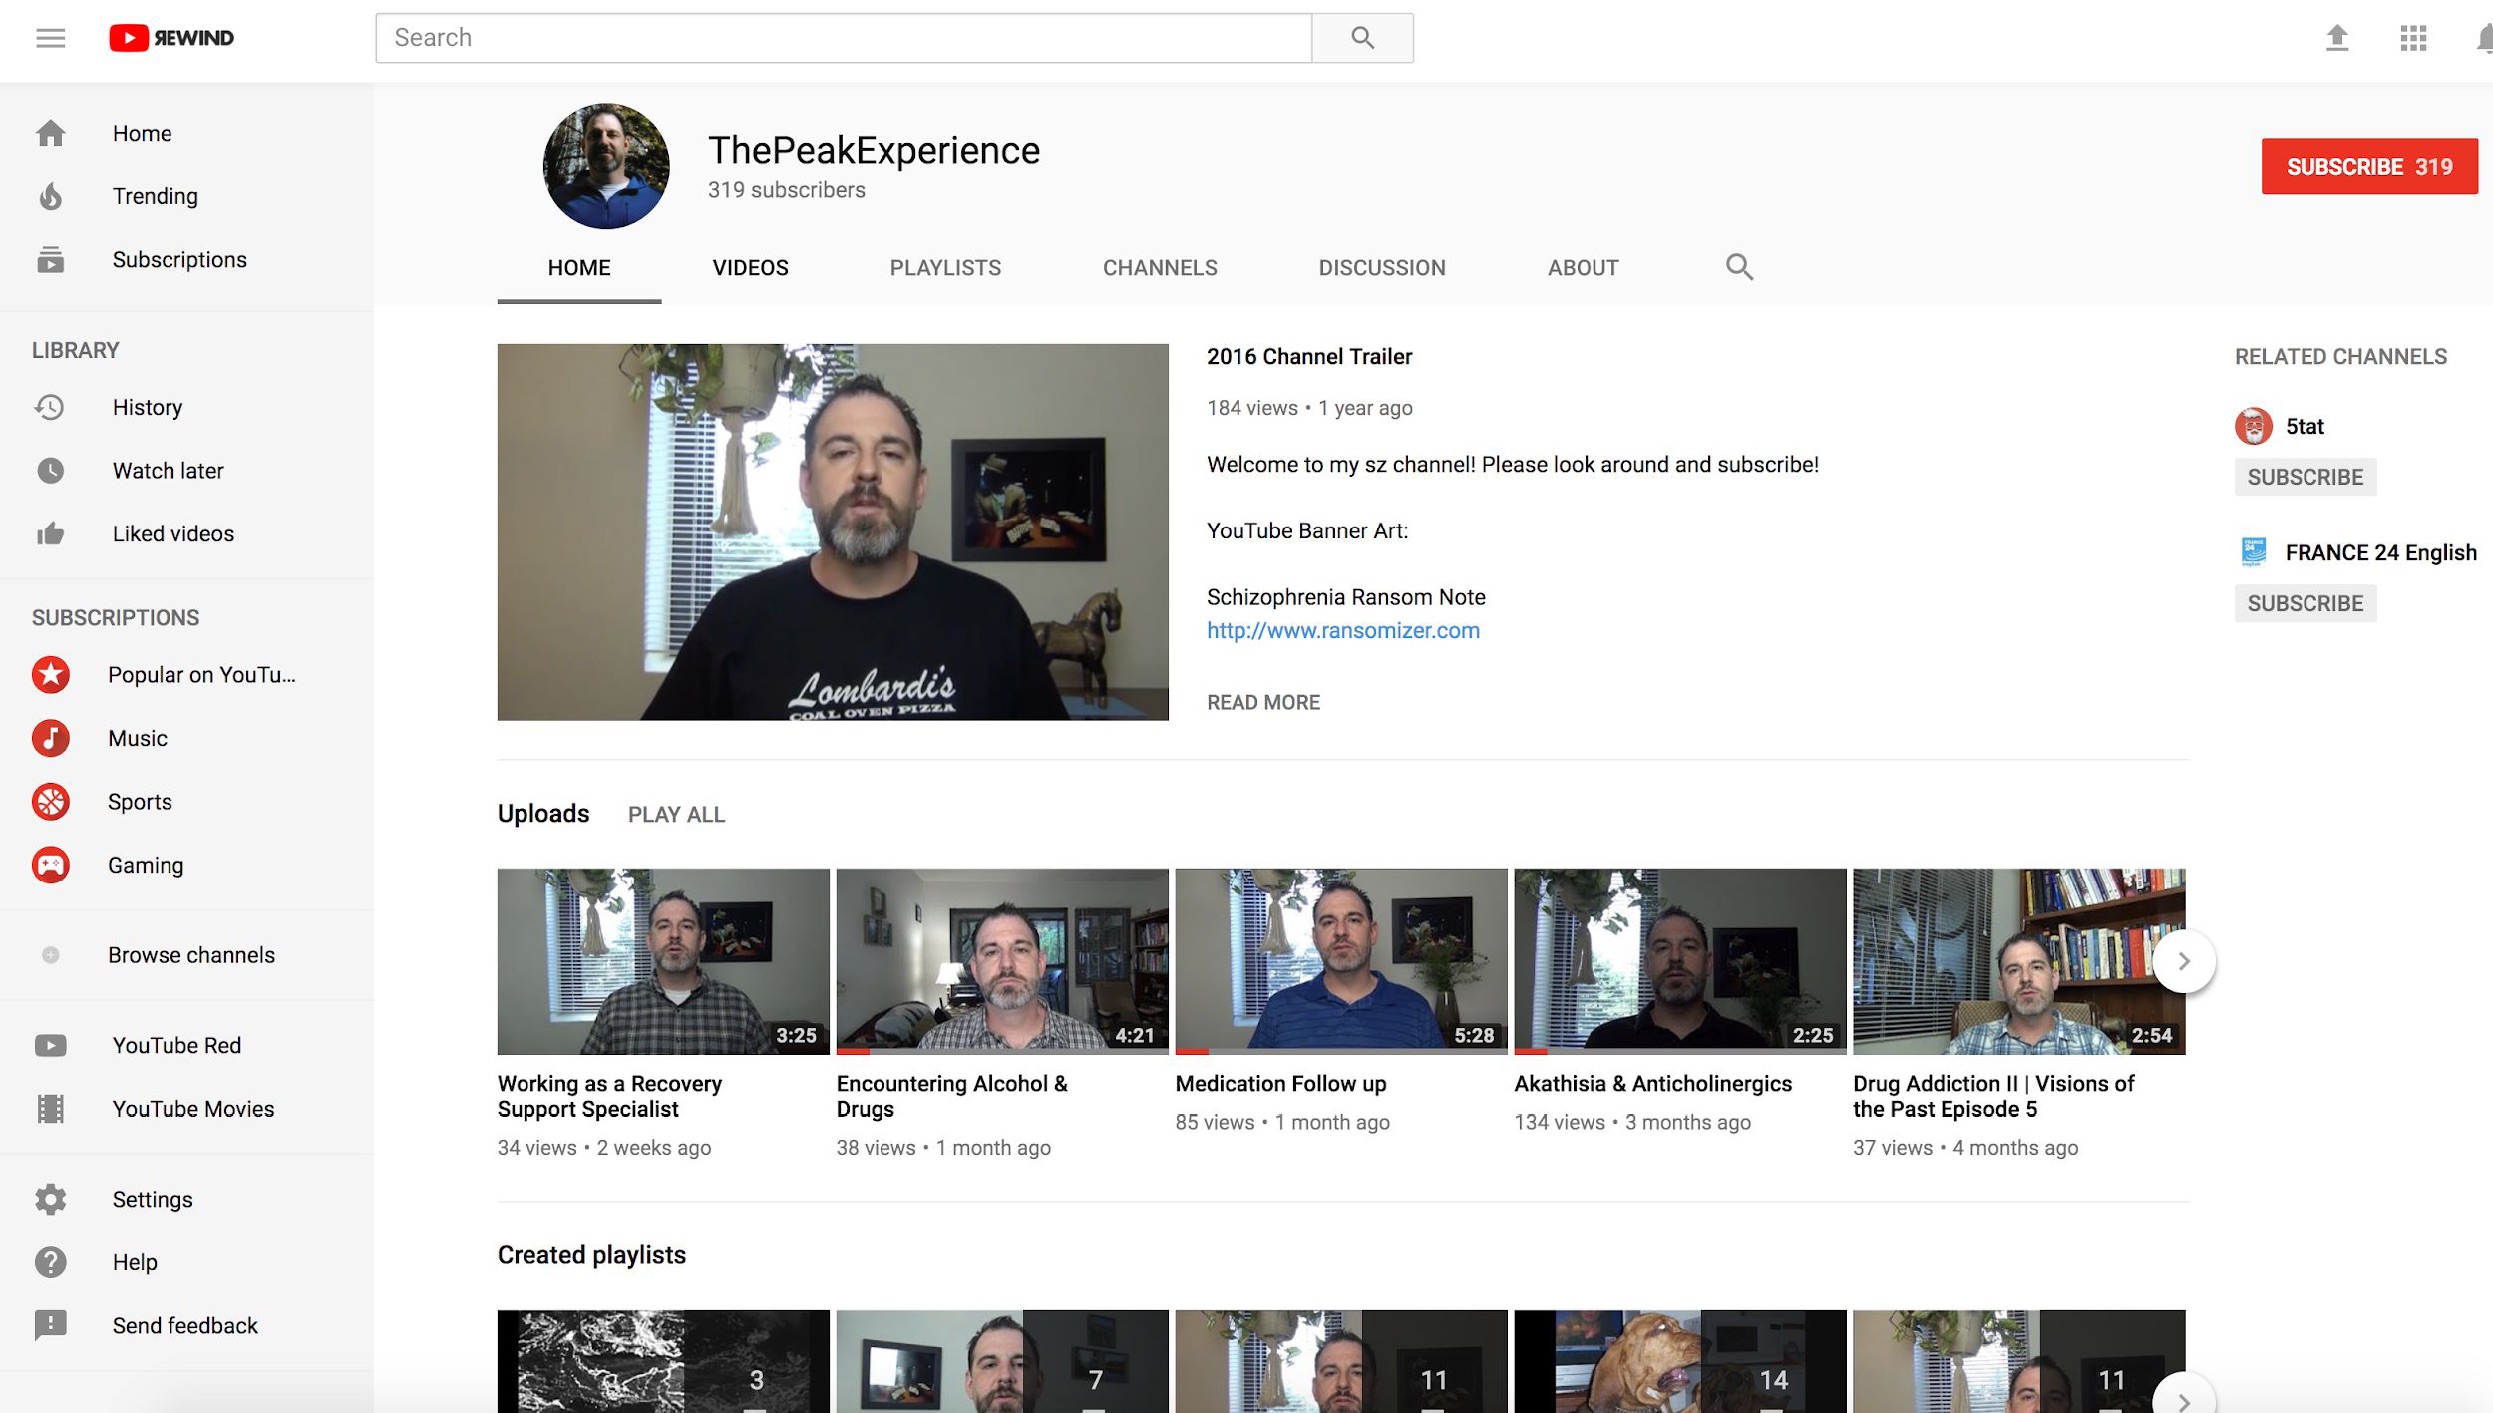This screenshot has height=1413, width=2493.
Task: Open the upload video icon
Action: point(2337,38)
